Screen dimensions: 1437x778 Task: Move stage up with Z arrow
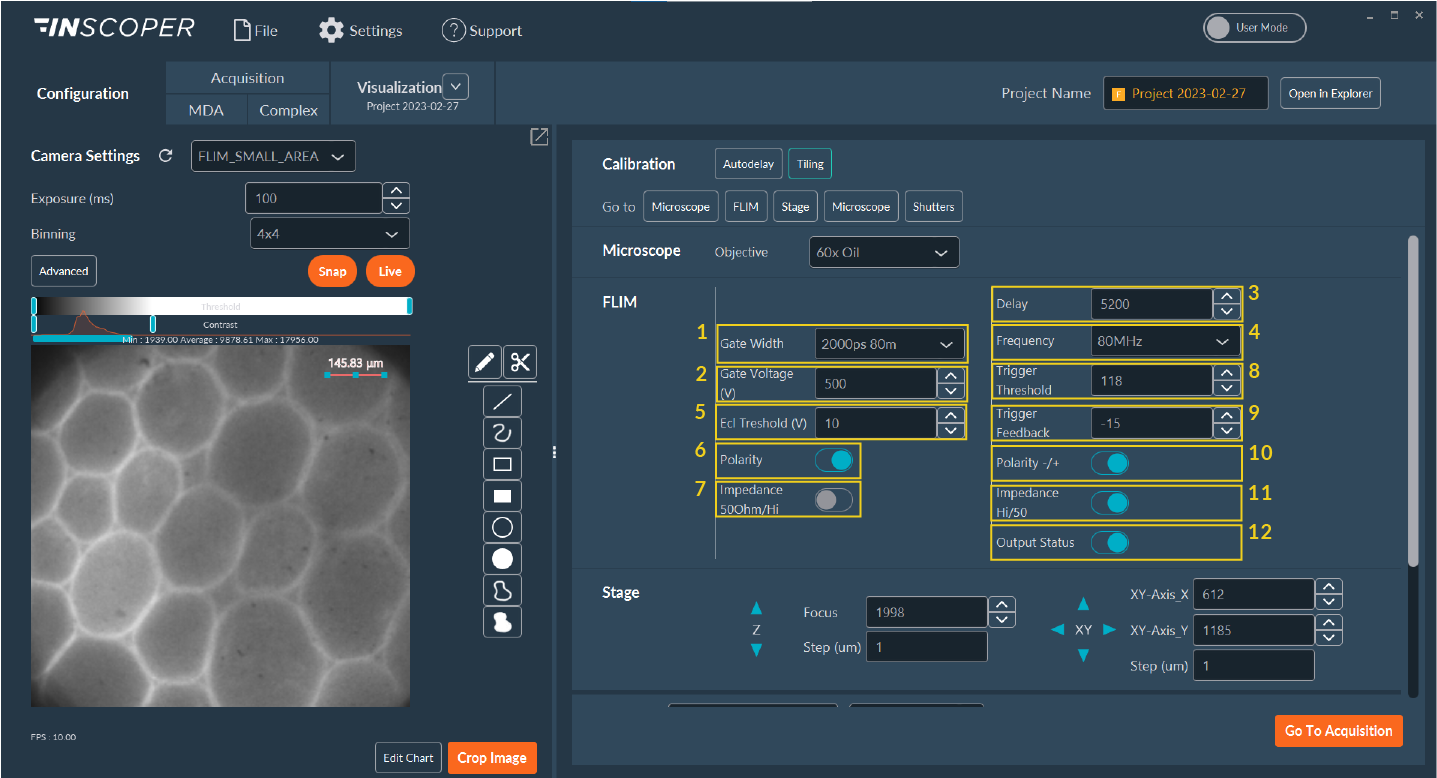click(x=756, y=608)
